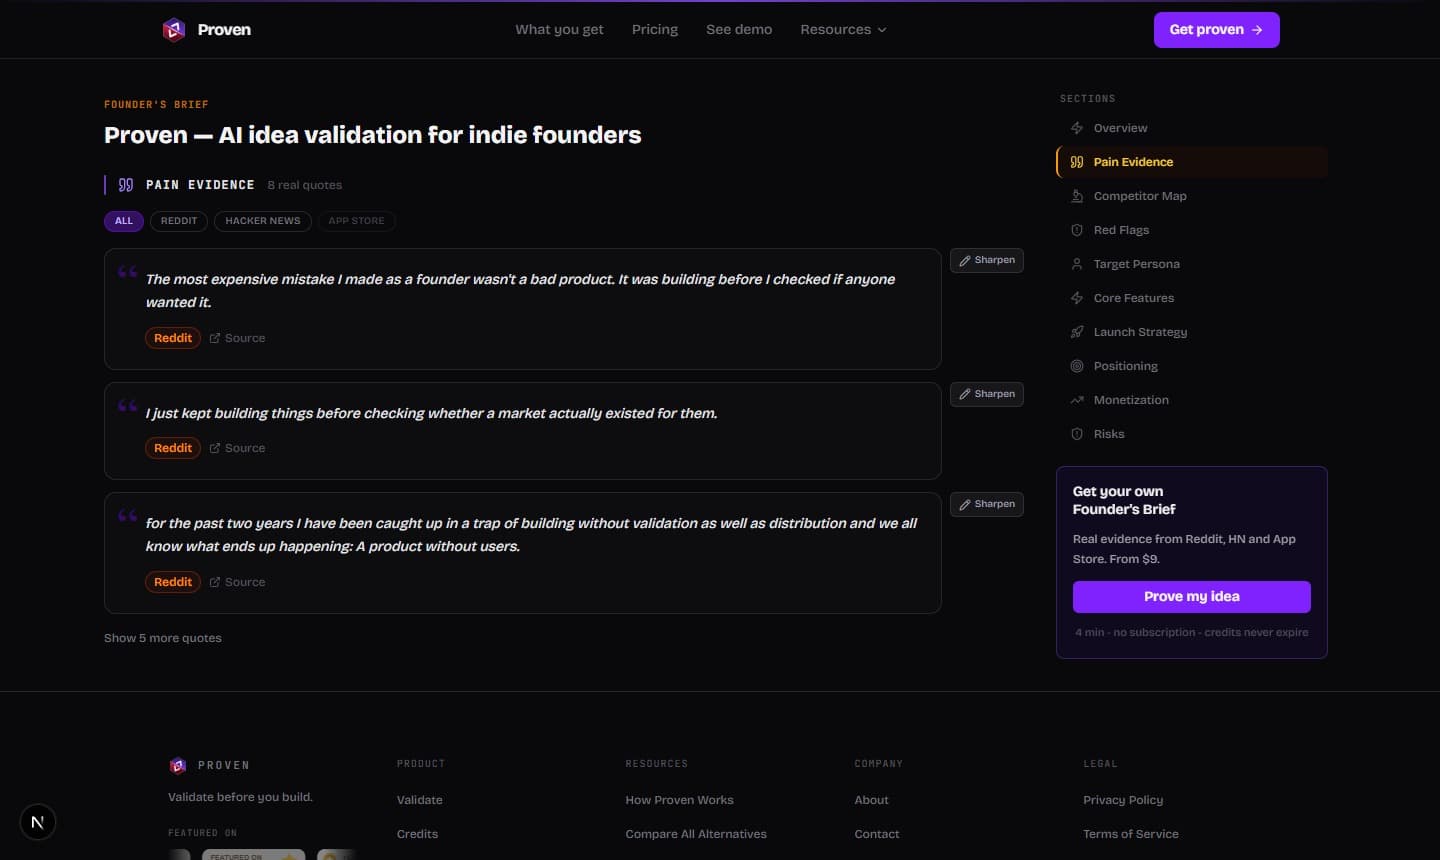Click the 'FOUNDER'S BRIEF' label

(156, 104)
